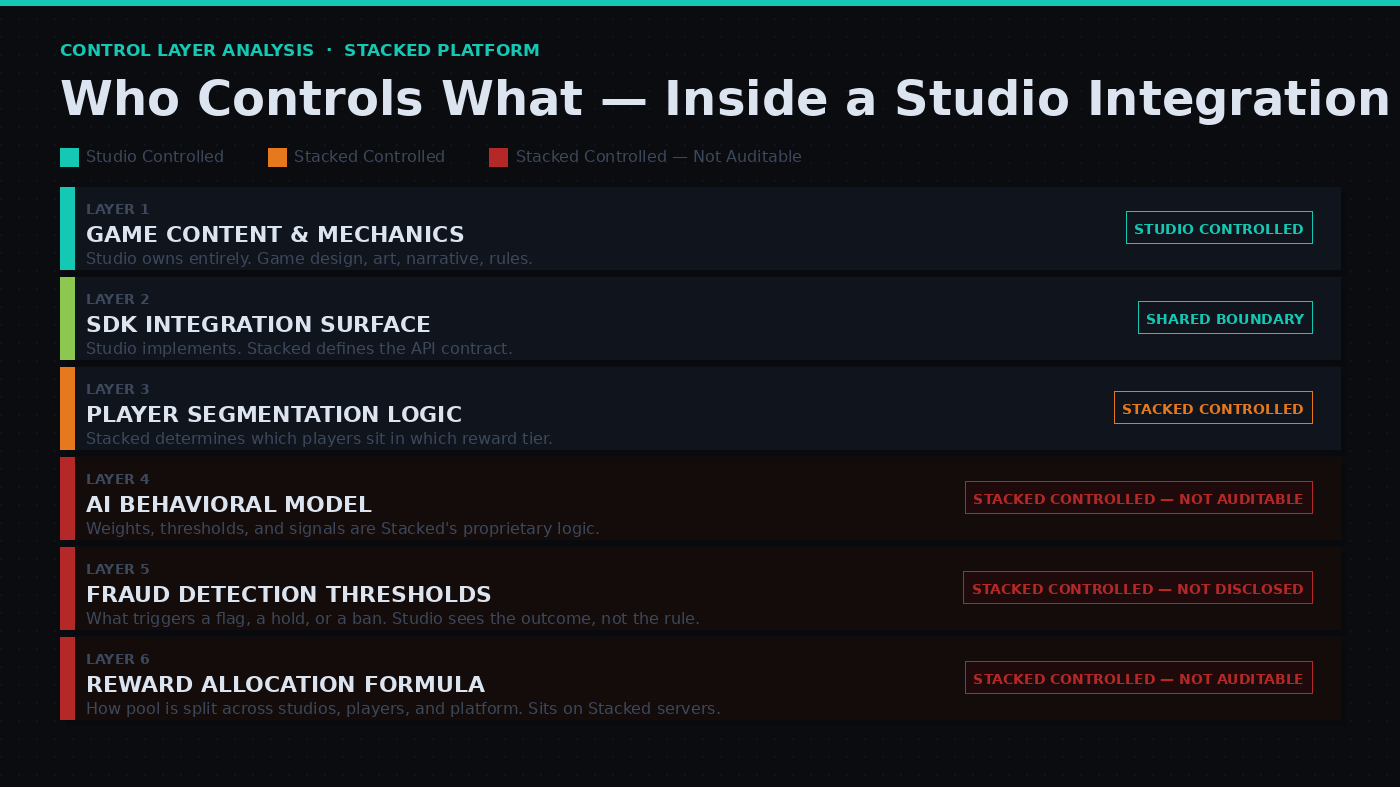Click the NOT AUDITABLE badge on AI Behavioral Model
Viewport: 1400px width, 787px height.
pos(1138,498)
